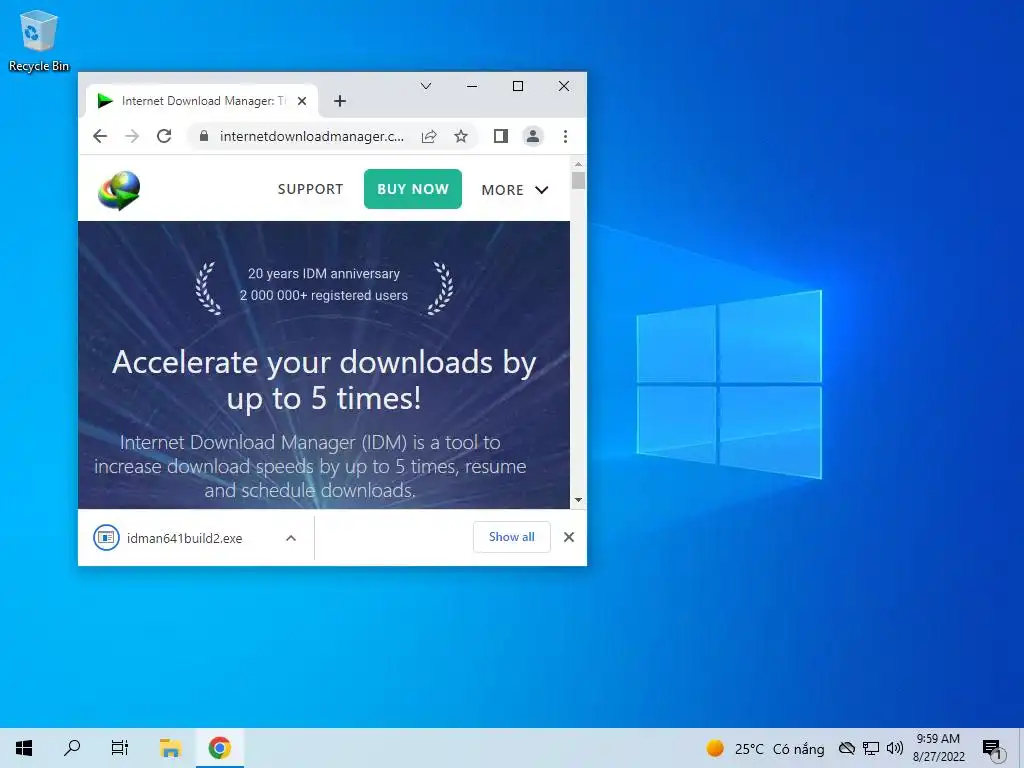This screenshot has height=768, width=1024.
Task: Open File Explorer from the taskbar
Action: [x=170, y=748]
